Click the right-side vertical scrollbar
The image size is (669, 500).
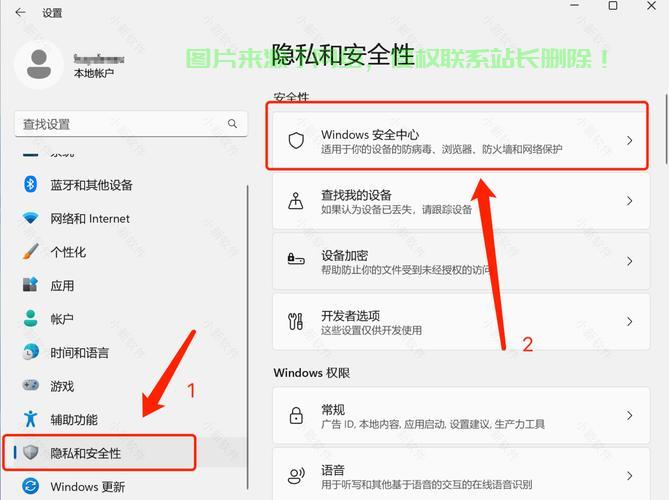point(666,129)
